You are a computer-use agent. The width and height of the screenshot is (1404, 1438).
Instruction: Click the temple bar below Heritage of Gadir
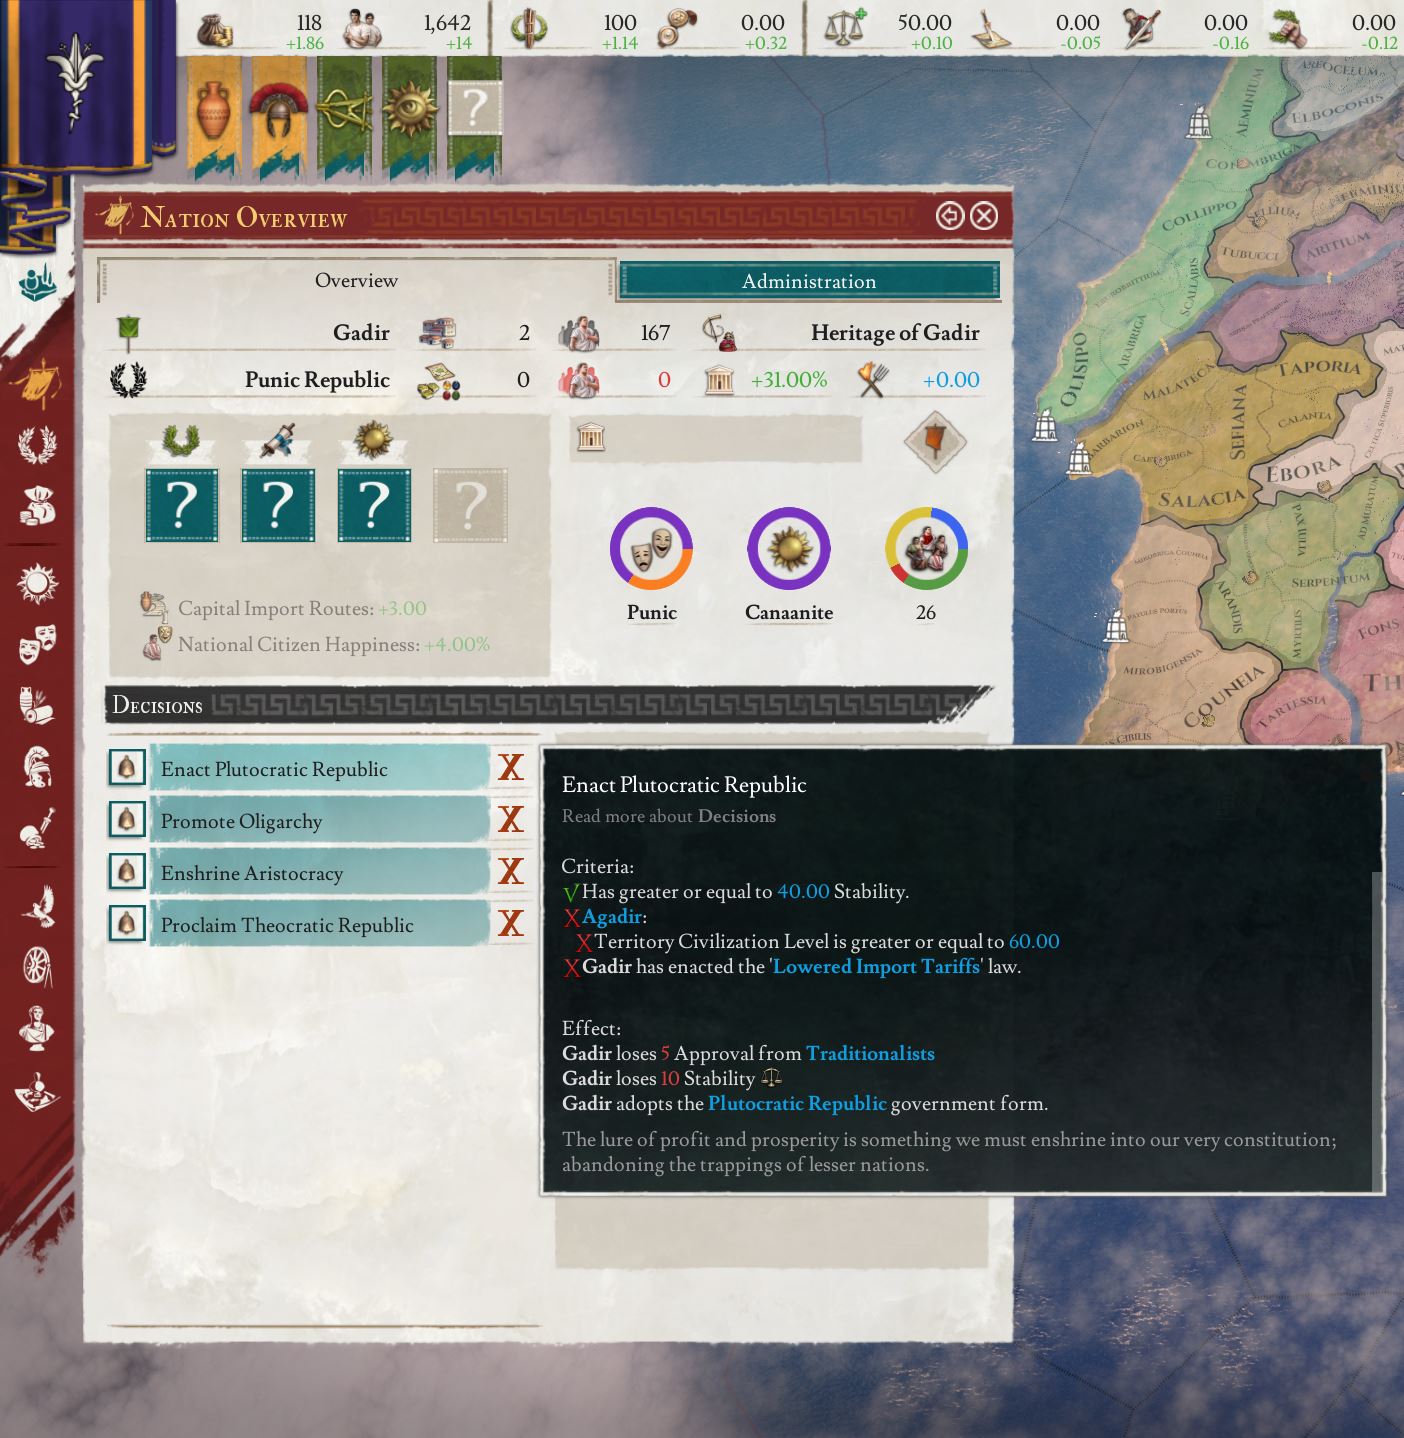click(715, 439)
